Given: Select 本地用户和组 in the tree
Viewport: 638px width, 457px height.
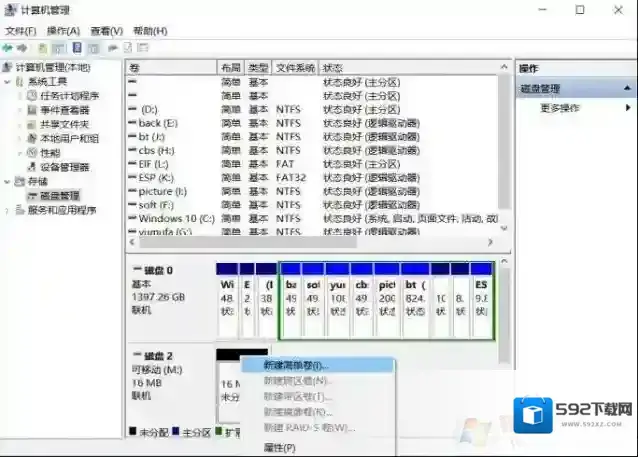Looking at the screenshot, I should point(68,139).
